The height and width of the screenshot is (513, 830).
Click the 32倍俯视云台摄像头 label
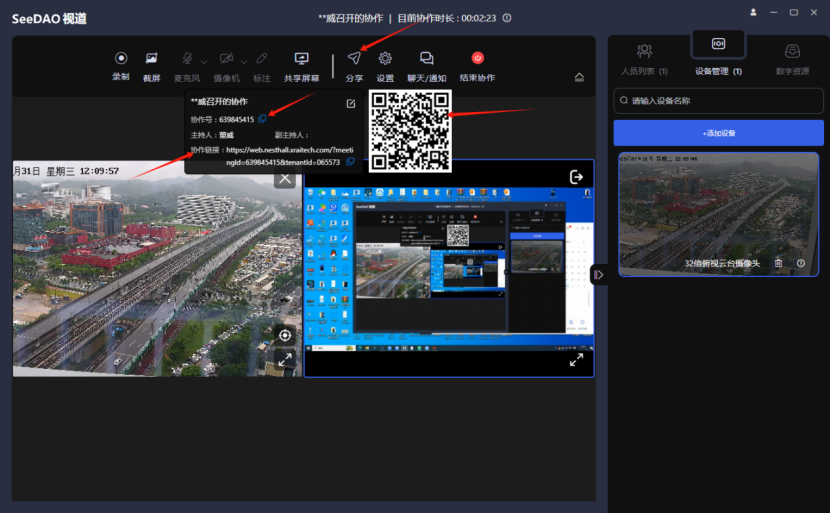point(722,263)
